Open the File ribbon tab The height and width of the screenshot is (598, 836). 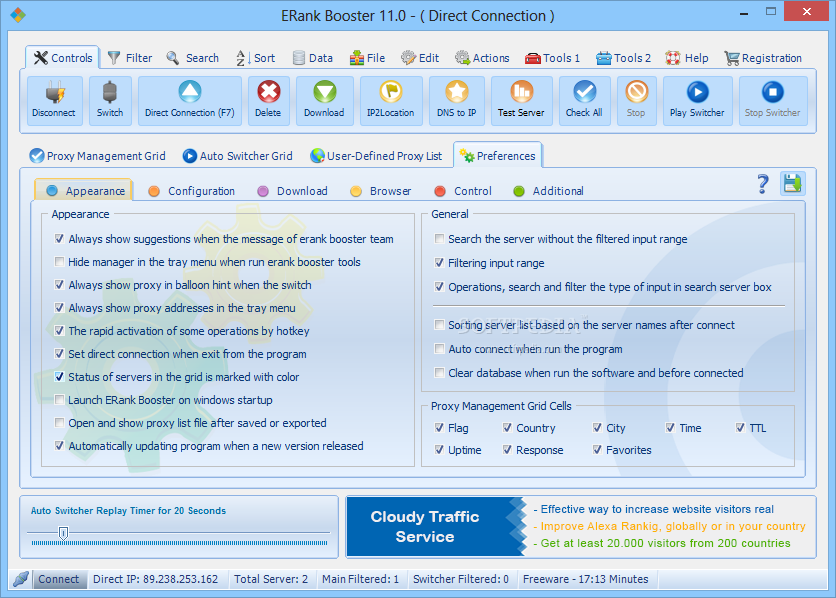[x=367, y=58]
